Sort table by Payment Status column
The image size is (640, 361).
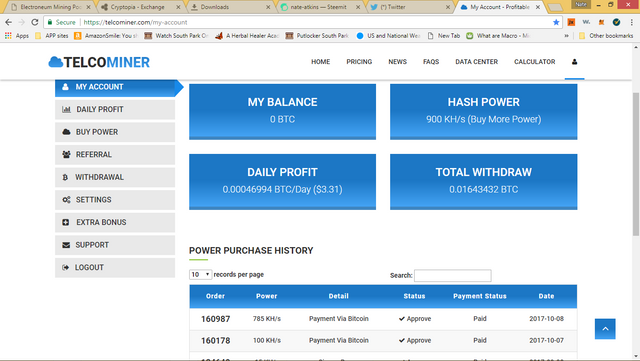[480, 296]
